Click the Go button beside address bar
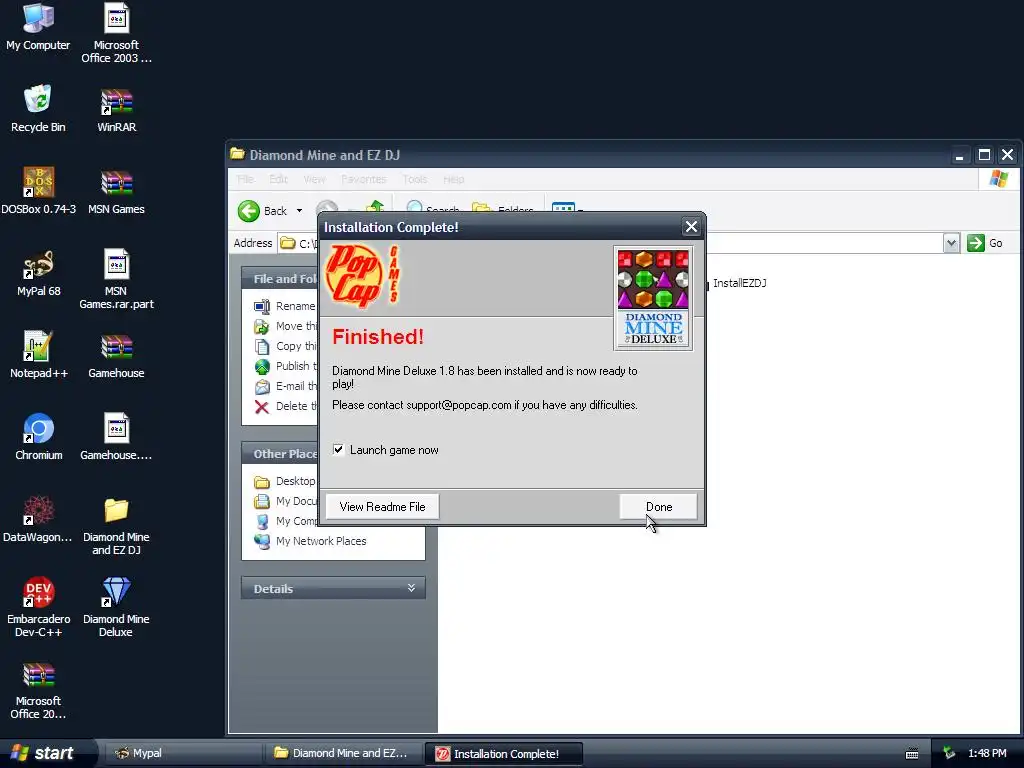Image resolution: width=1024 pixels, height=768 pixels. (x=985, y=243)
